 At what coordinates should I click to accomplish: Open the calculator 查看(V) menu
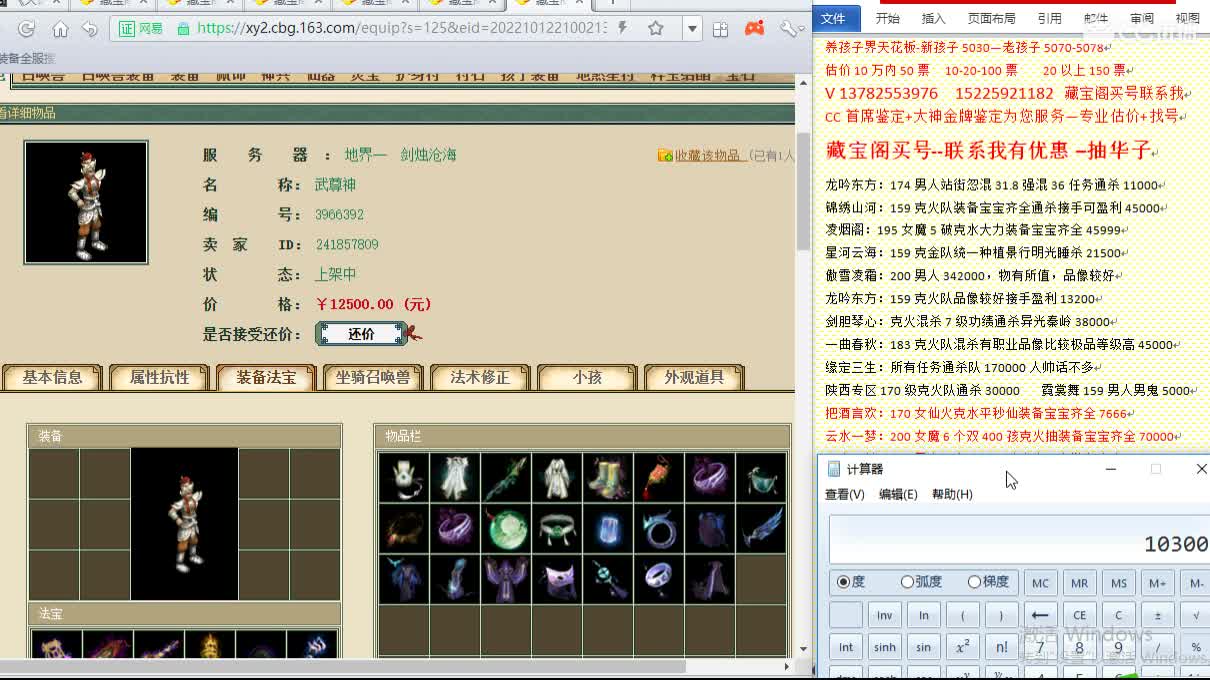coord(845,494)
